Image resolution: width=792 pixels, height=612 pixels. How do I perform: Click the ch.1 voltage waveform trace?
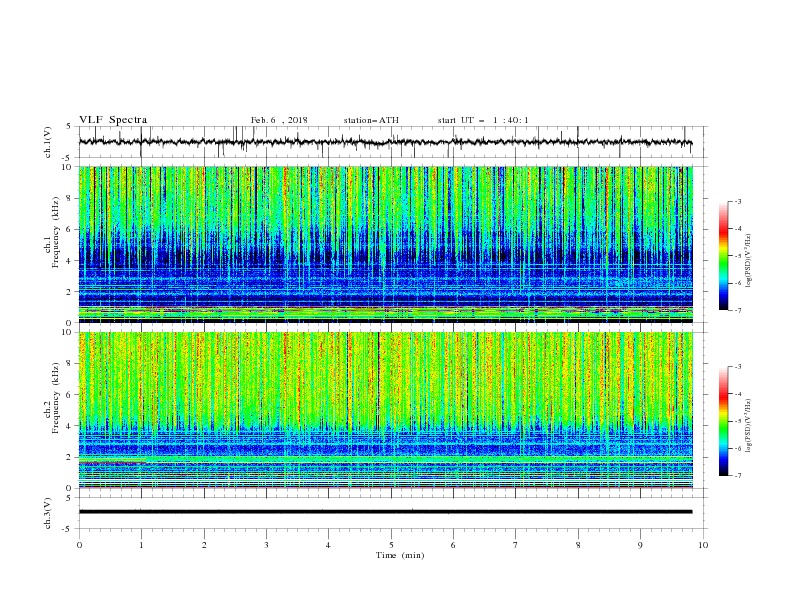click(x=385, y=142)
